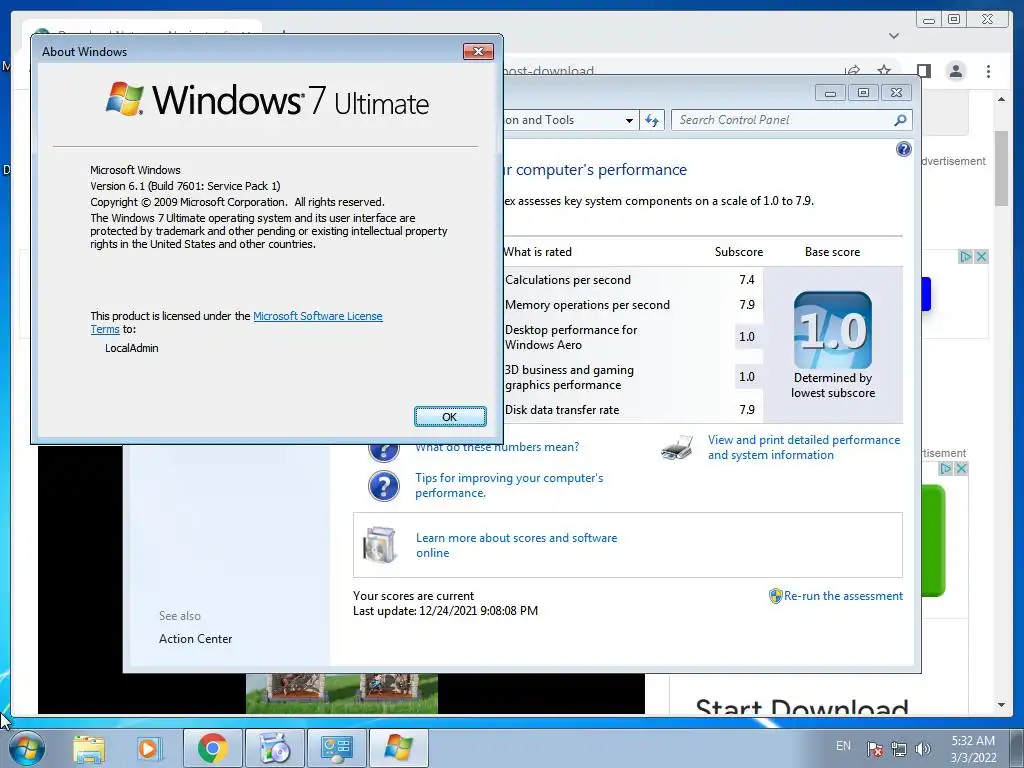Switch to Control Panel taskbar button
Image resolution: width=1024 pixels, height=768 pixels.
[x=336, y=748]
